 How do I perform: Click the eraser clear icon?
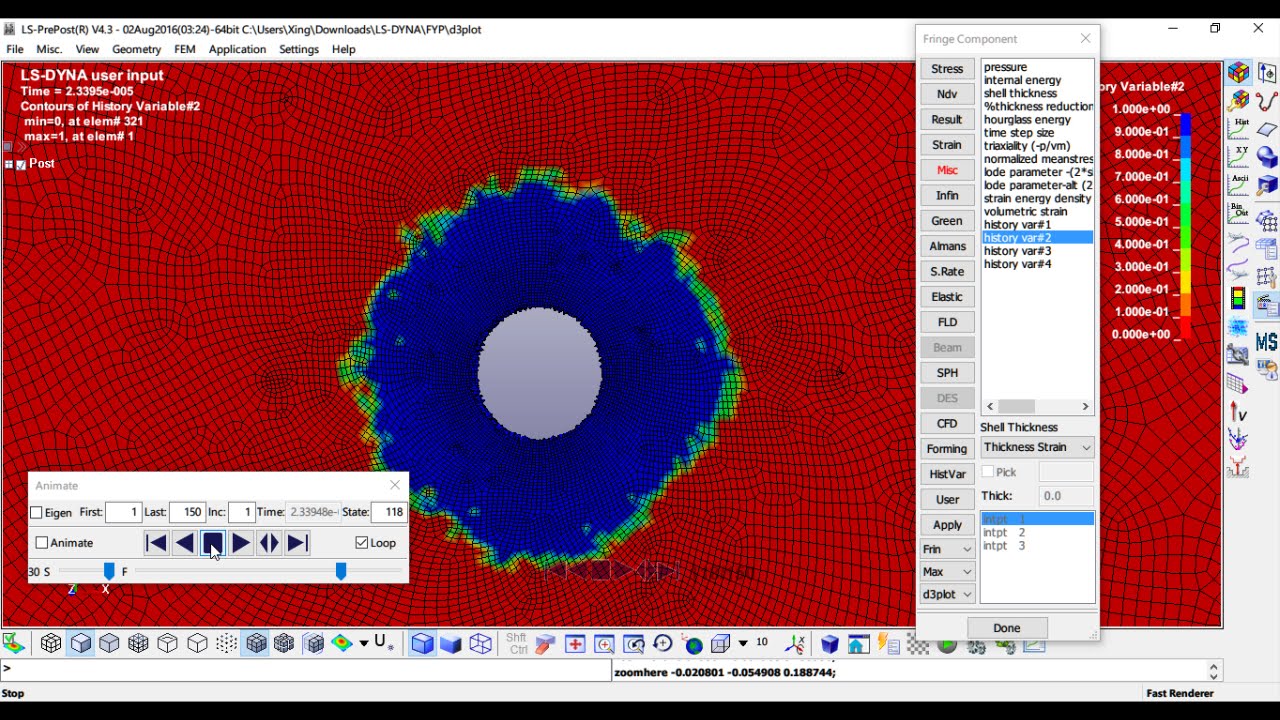coord(546,644)
